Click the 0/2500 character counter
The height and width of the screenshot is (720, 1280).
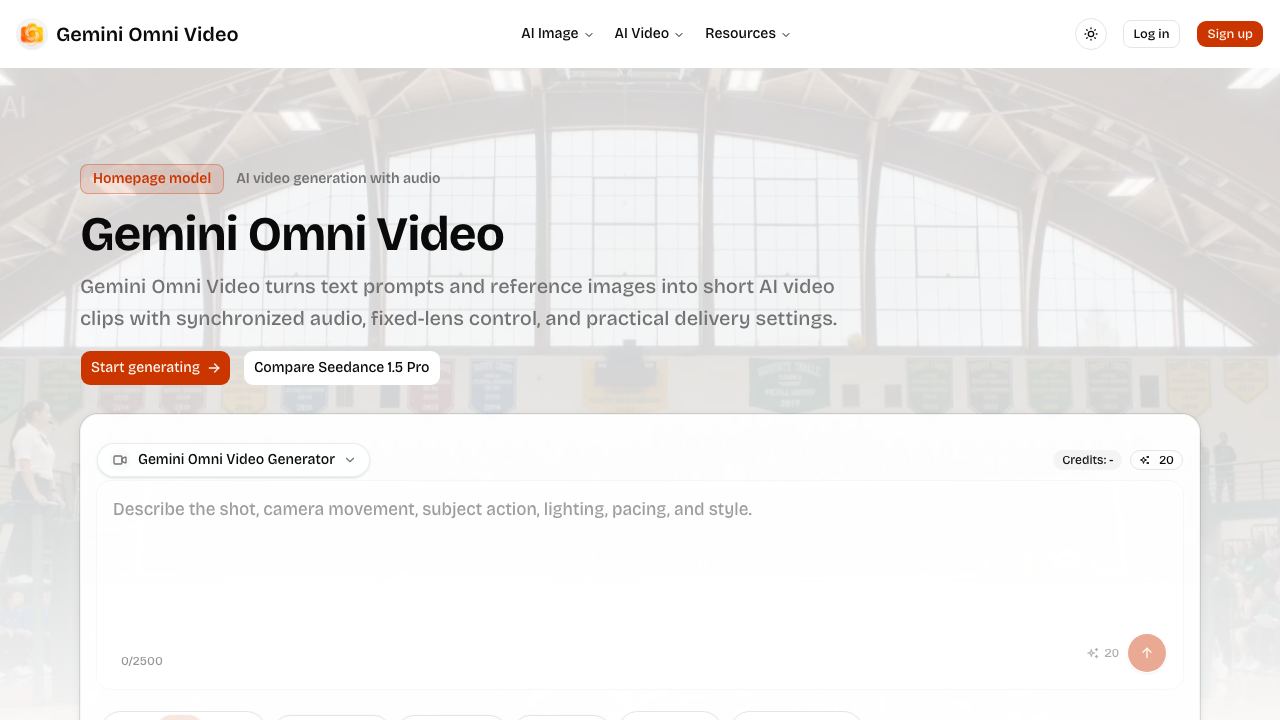(142, 661)
